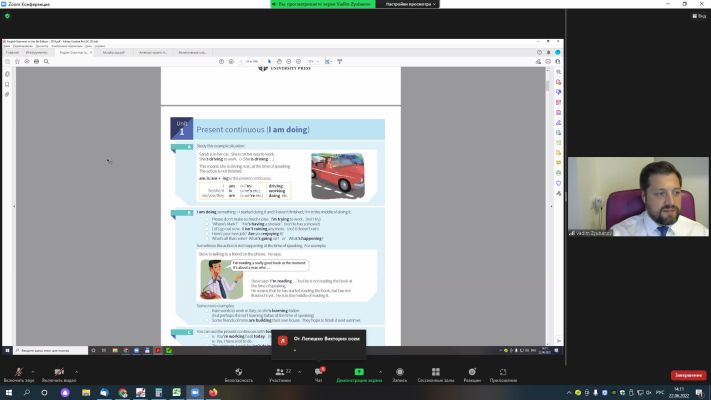Start recording with Запись icon
The width and height of the screenshot is (711, 400).
399,375
